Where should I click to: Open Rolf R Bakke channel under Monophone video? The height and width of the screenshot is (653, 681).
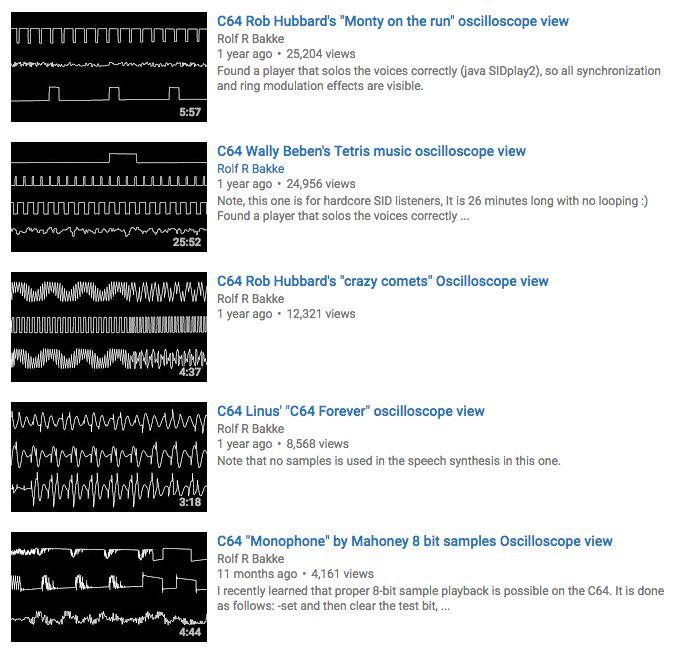(250, 559)
